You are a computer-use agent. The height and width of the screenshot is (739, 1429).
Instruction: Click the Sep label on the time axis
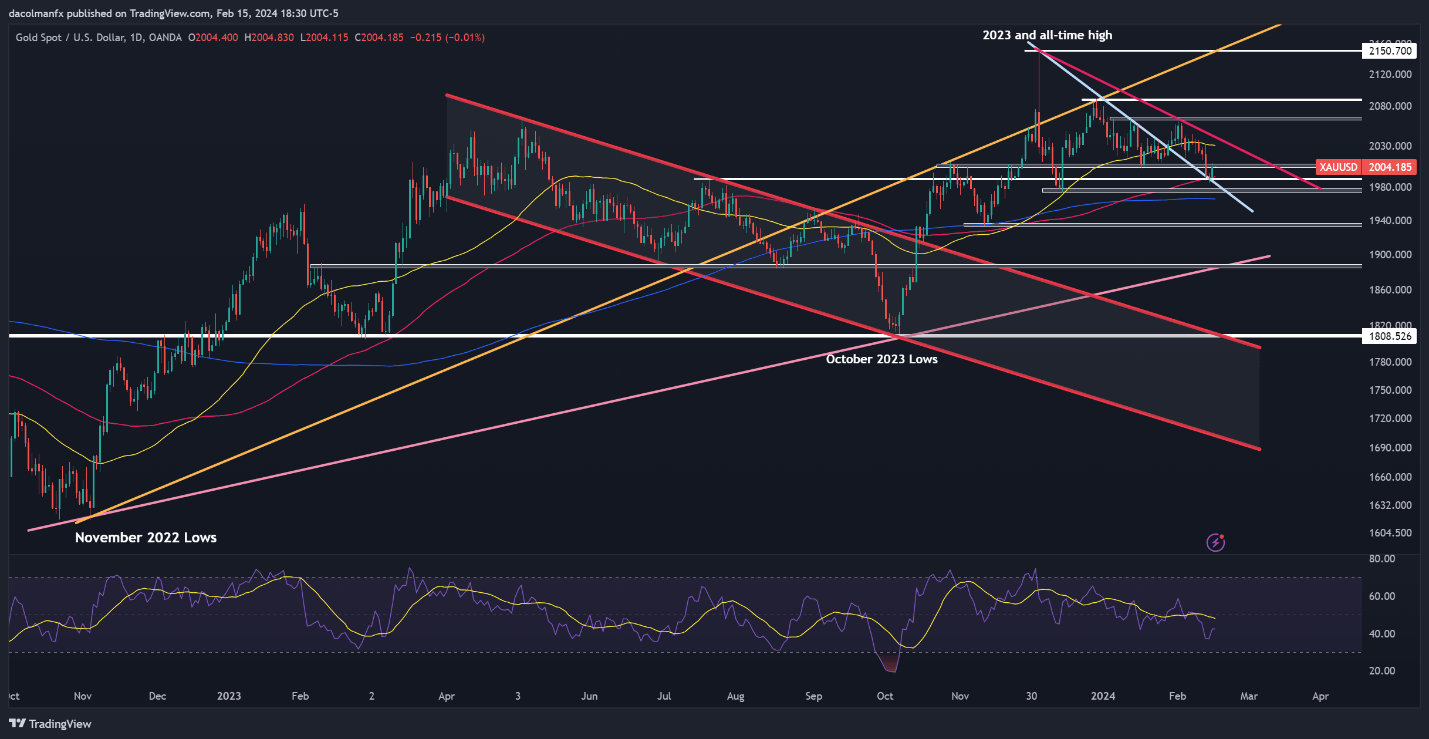coord(814,695)
